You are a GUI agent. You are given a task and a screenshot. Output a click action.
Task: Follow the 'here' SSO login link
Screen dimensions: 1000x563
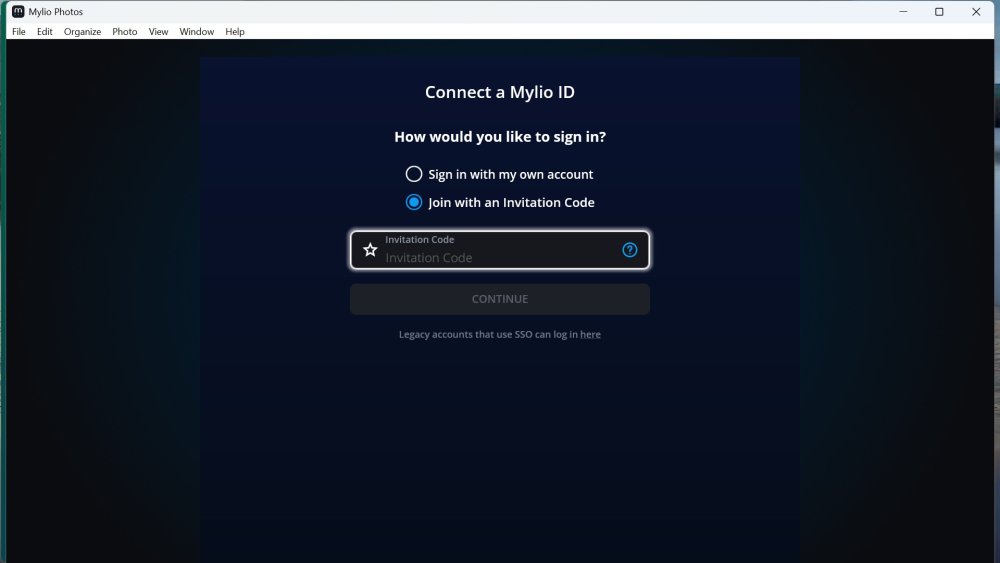click(590, 334)
